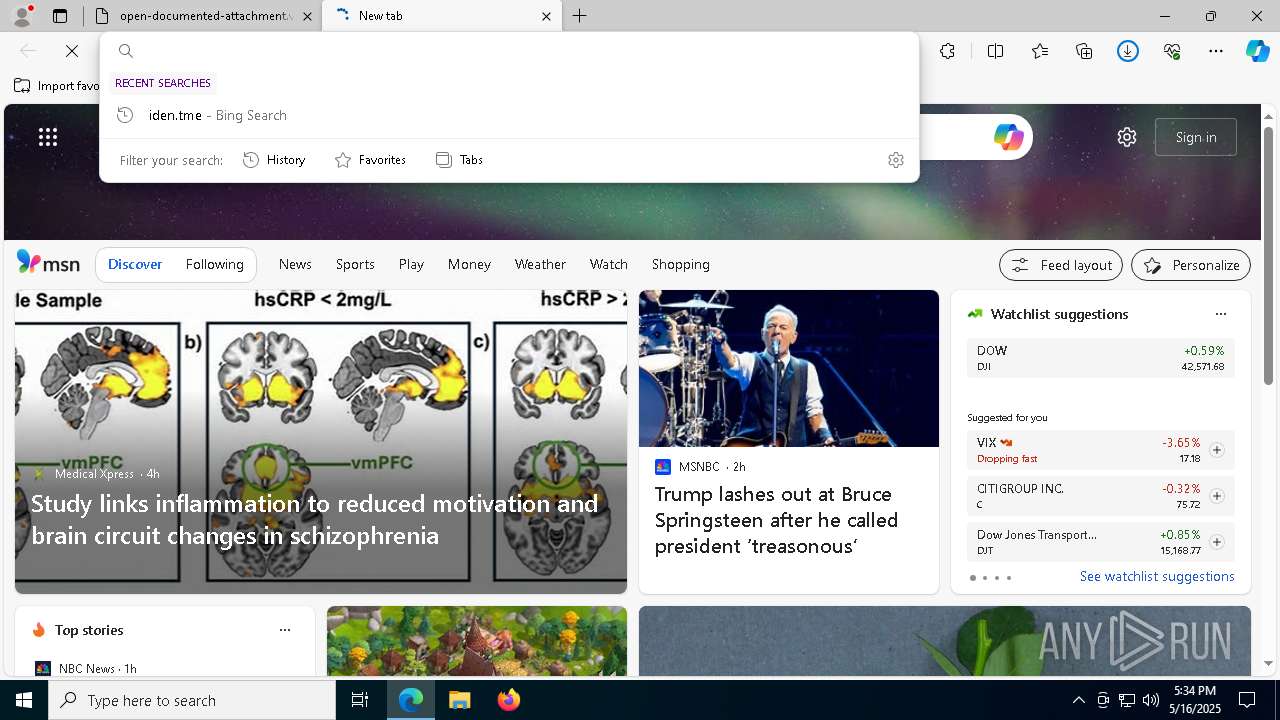Open the DOW stock row
The height and width of the screenshot is (720, 1280).
1100,358
